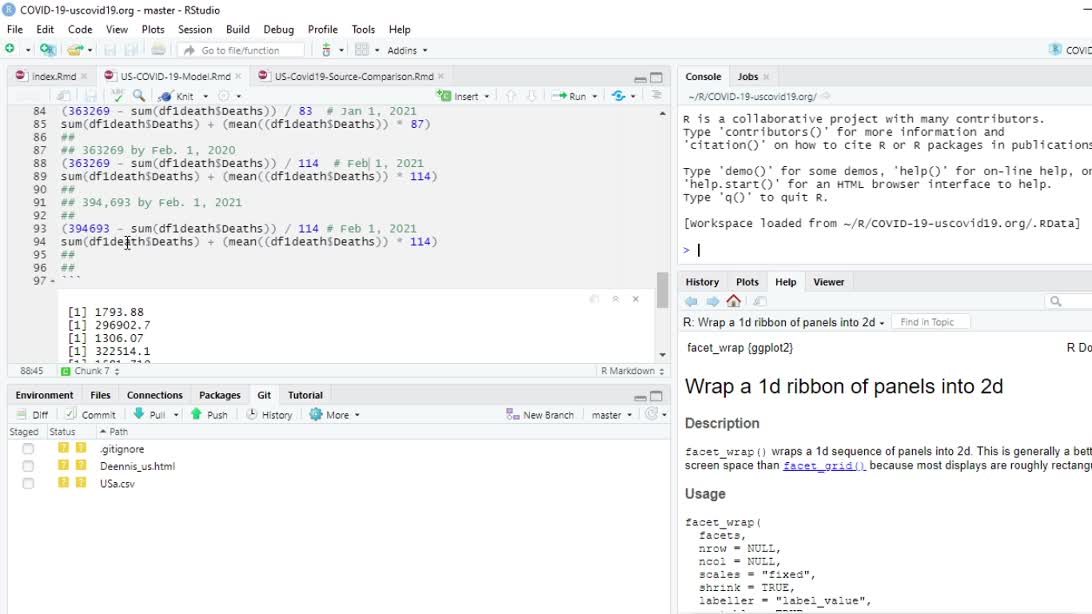Click the Knit document button
Image resolution: width=1092 pixels, height=614 pixels.
pyautogui.click(x=177, y=96)
